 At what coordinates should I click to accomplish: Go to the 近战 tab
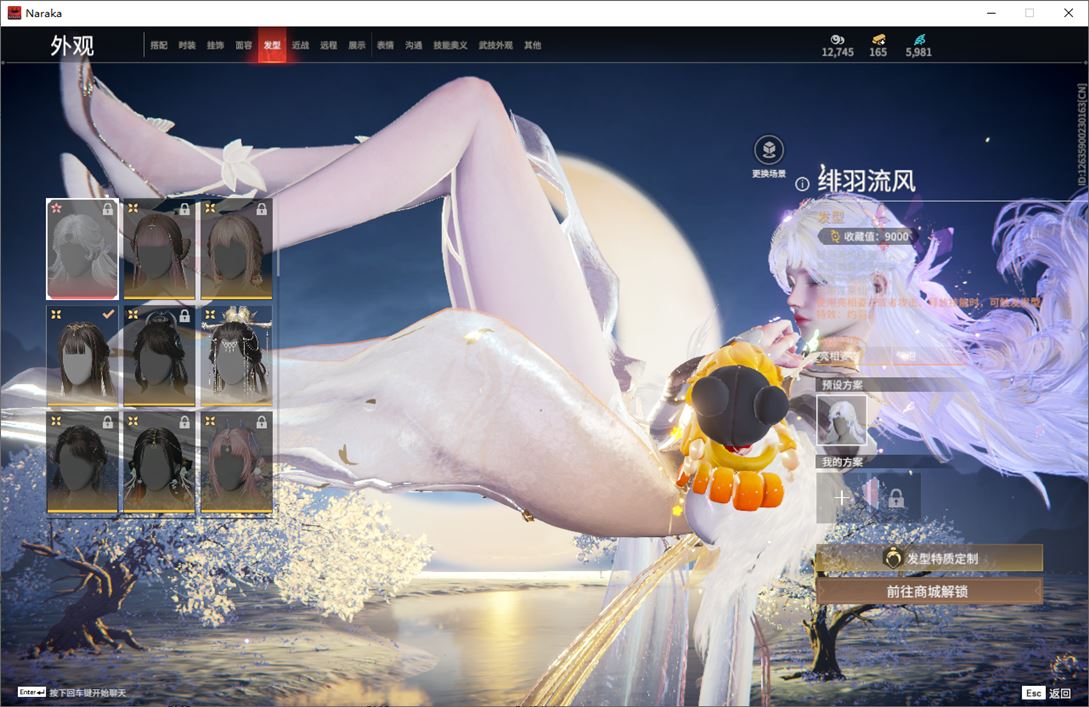coord(300,45)
